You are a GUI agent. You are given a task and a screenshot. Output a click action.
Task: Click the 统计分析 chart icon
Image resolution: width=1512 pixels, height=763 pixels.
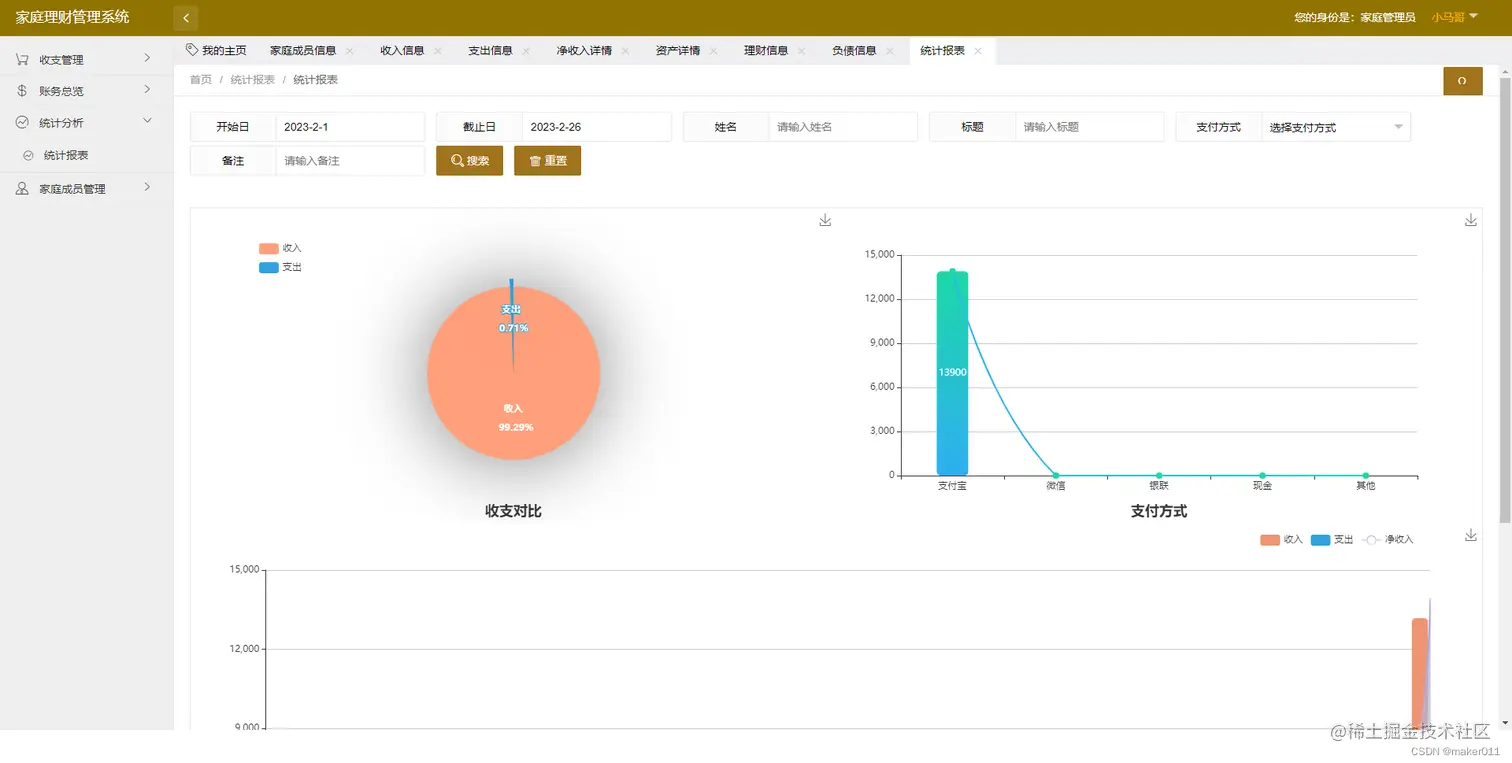tap(22, 122)
